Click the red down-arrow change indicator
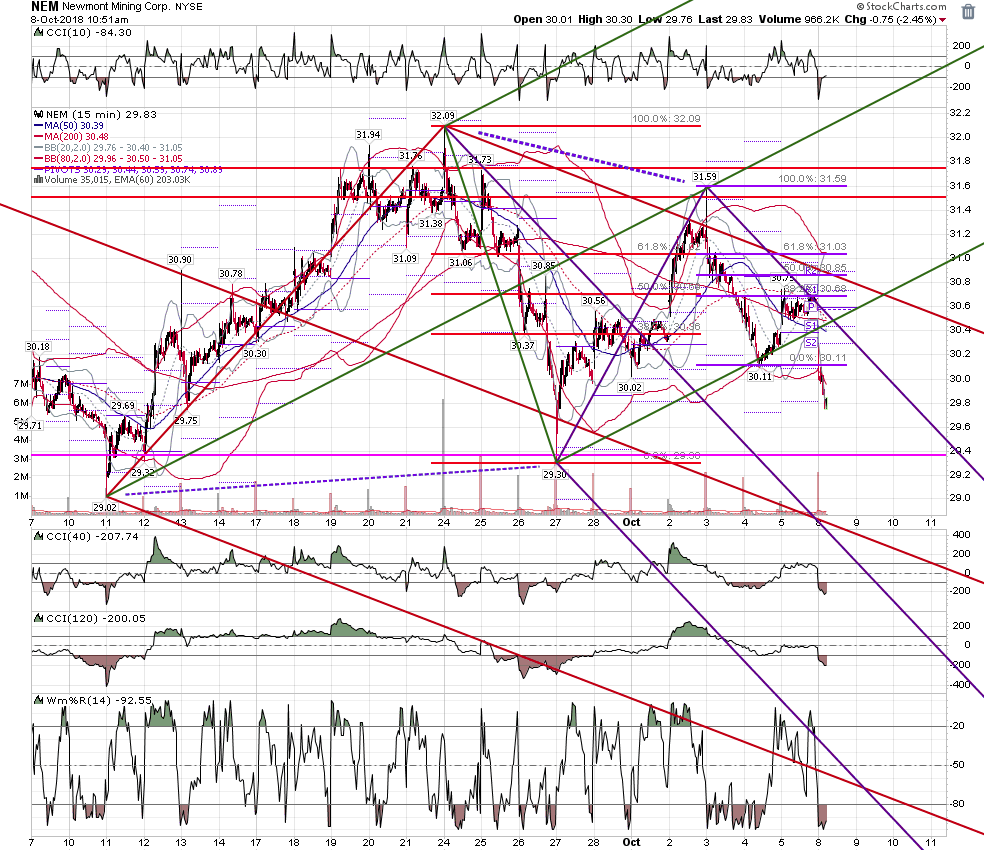This screenshot has height=850, width=984. 943,20
